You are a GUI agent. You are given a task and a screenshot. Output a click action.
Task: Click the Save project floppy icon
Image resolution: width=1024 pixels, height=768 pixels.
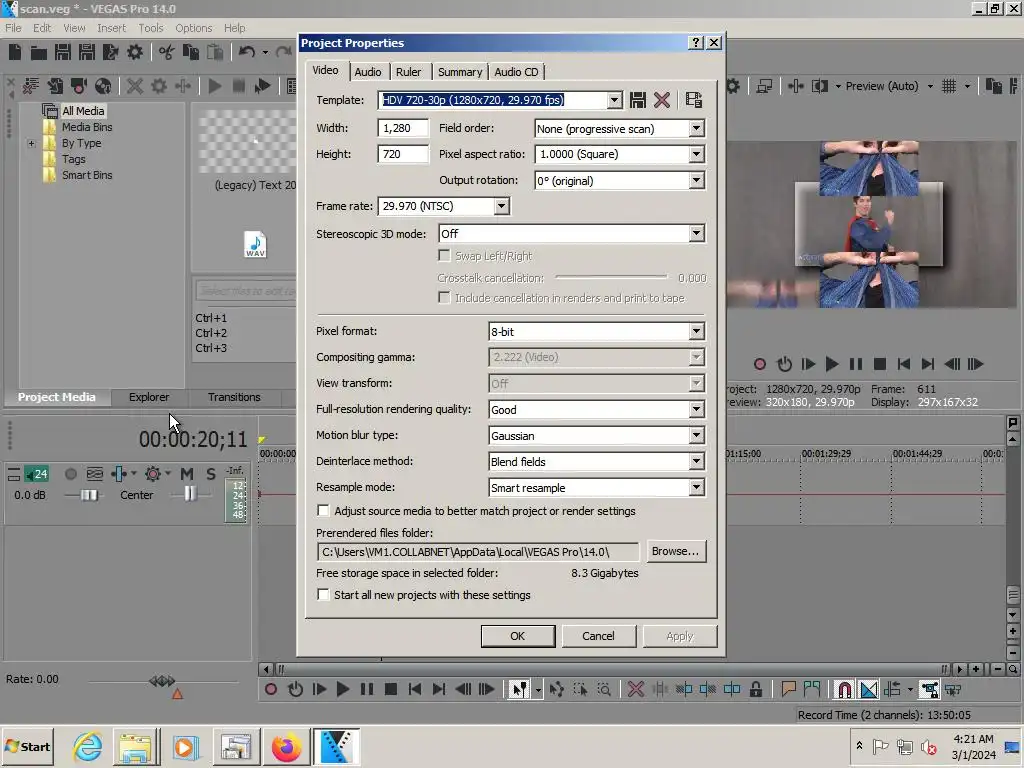[63, 52]
